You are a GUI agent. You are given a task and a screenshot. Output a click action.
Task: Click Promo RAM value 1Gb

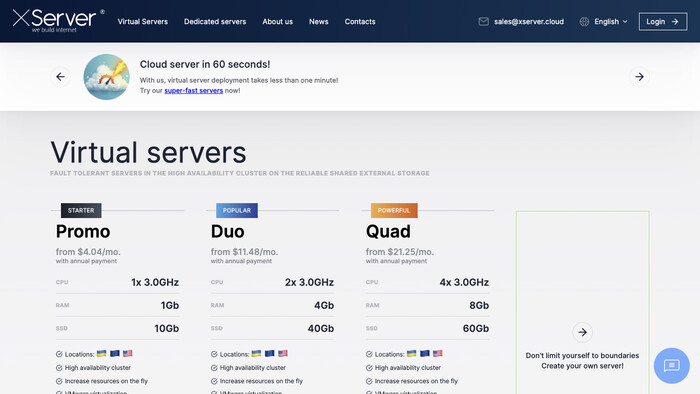pyautogui.click(x=170, y=306)
